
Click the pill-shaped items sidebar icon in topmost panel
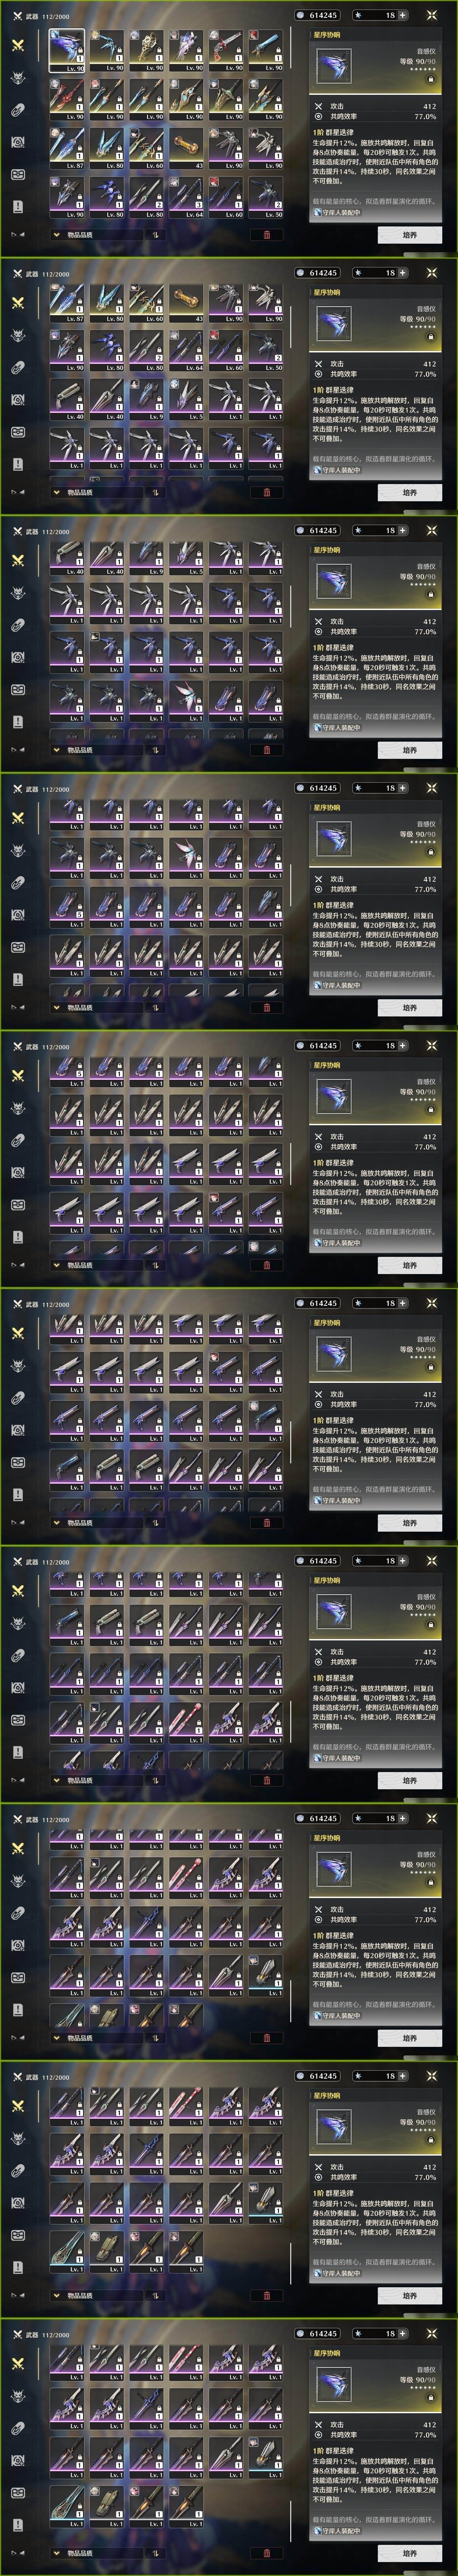pos(17,110)
